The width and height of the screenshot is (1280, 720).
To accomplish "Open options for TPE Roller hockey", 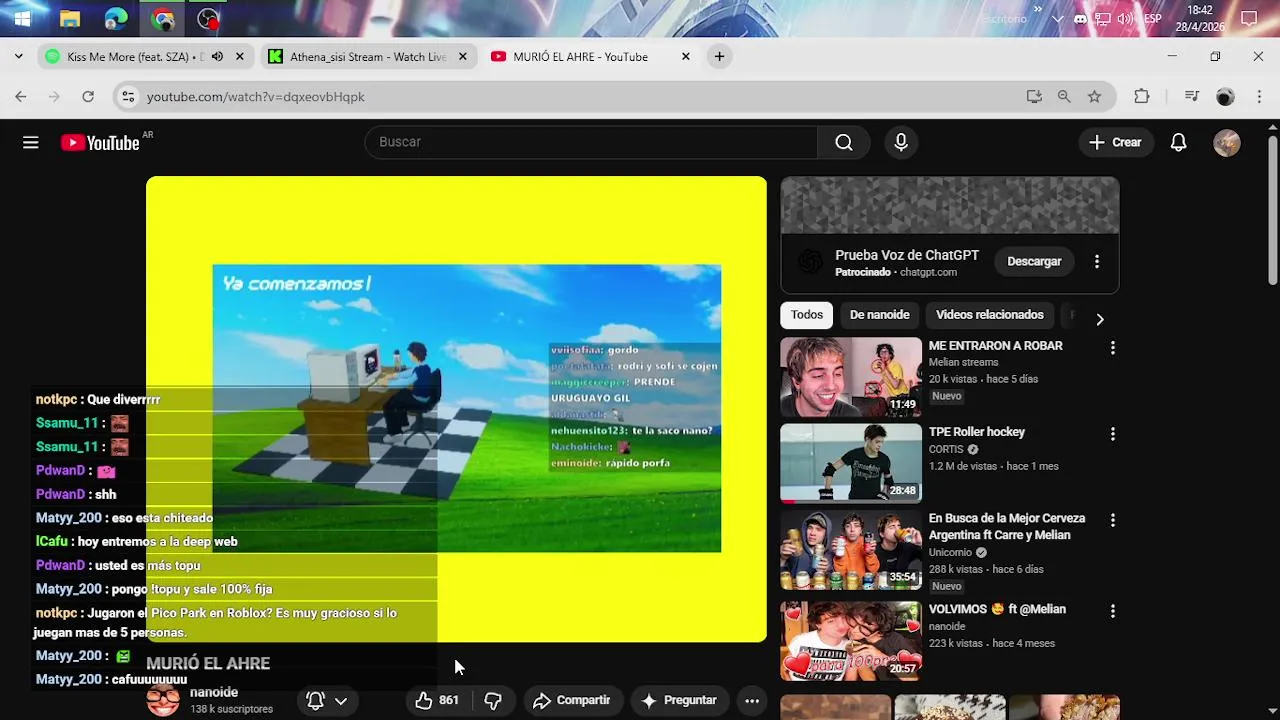I will (1112, 434).
